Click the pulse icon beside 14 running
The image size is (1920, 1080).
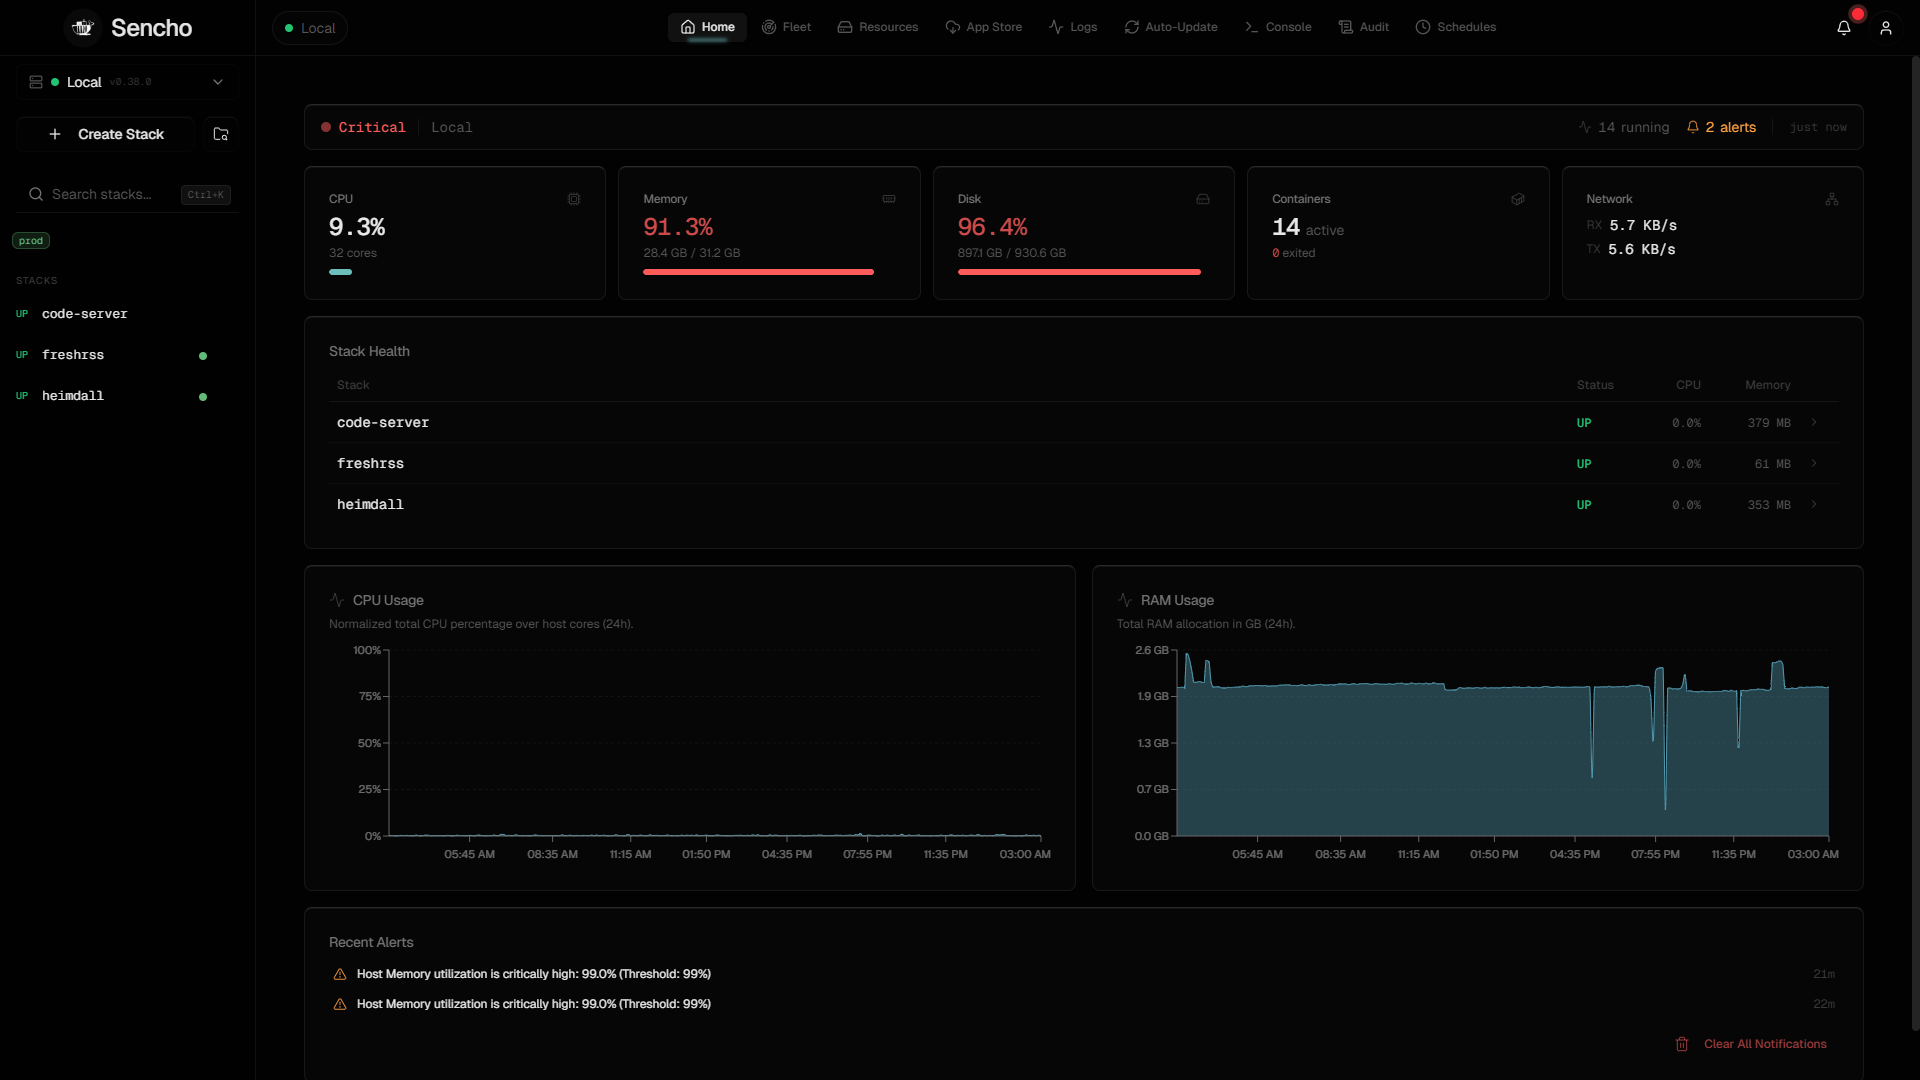(1585, 127)
